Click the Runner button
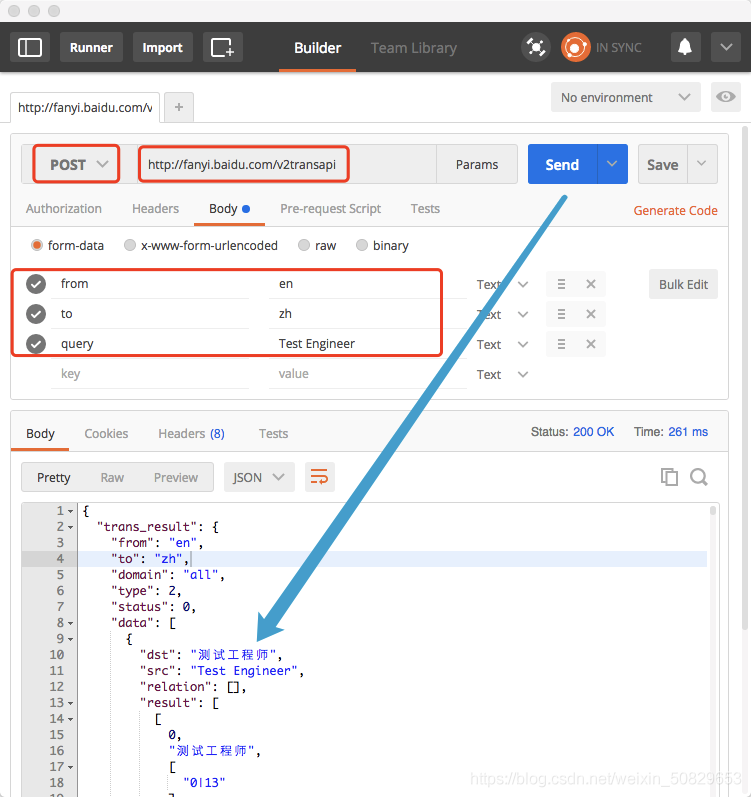 [x=91, y=48]
